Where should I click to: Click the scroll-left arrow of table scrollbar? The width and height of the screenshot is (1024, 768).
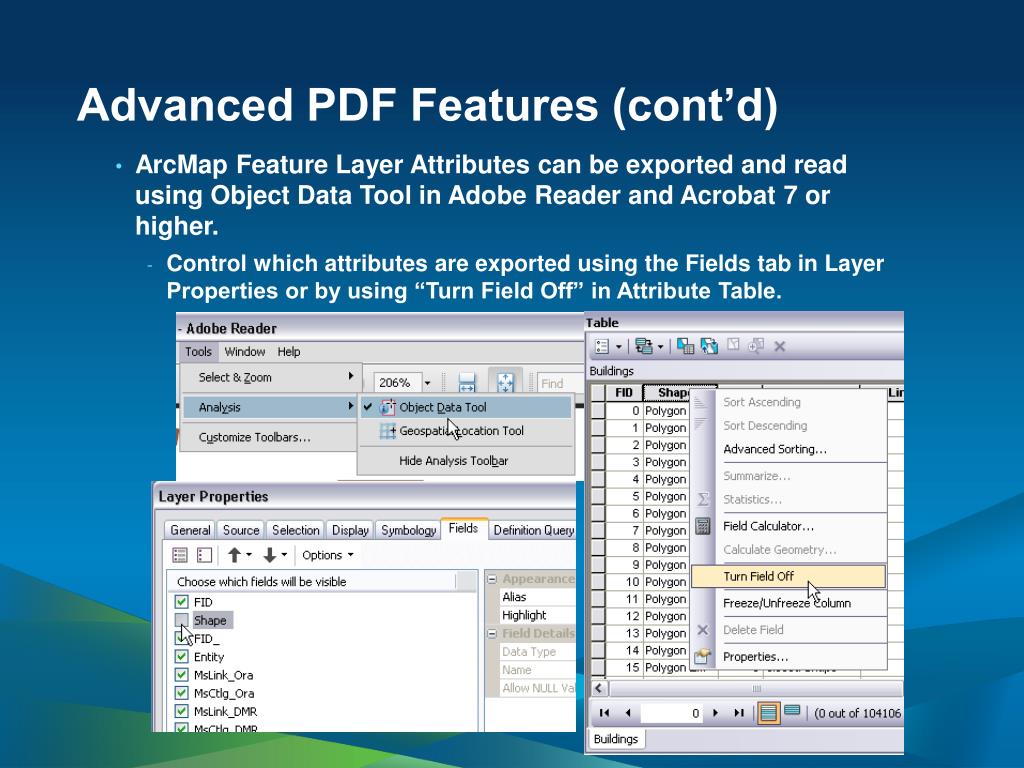coord(600,688)
